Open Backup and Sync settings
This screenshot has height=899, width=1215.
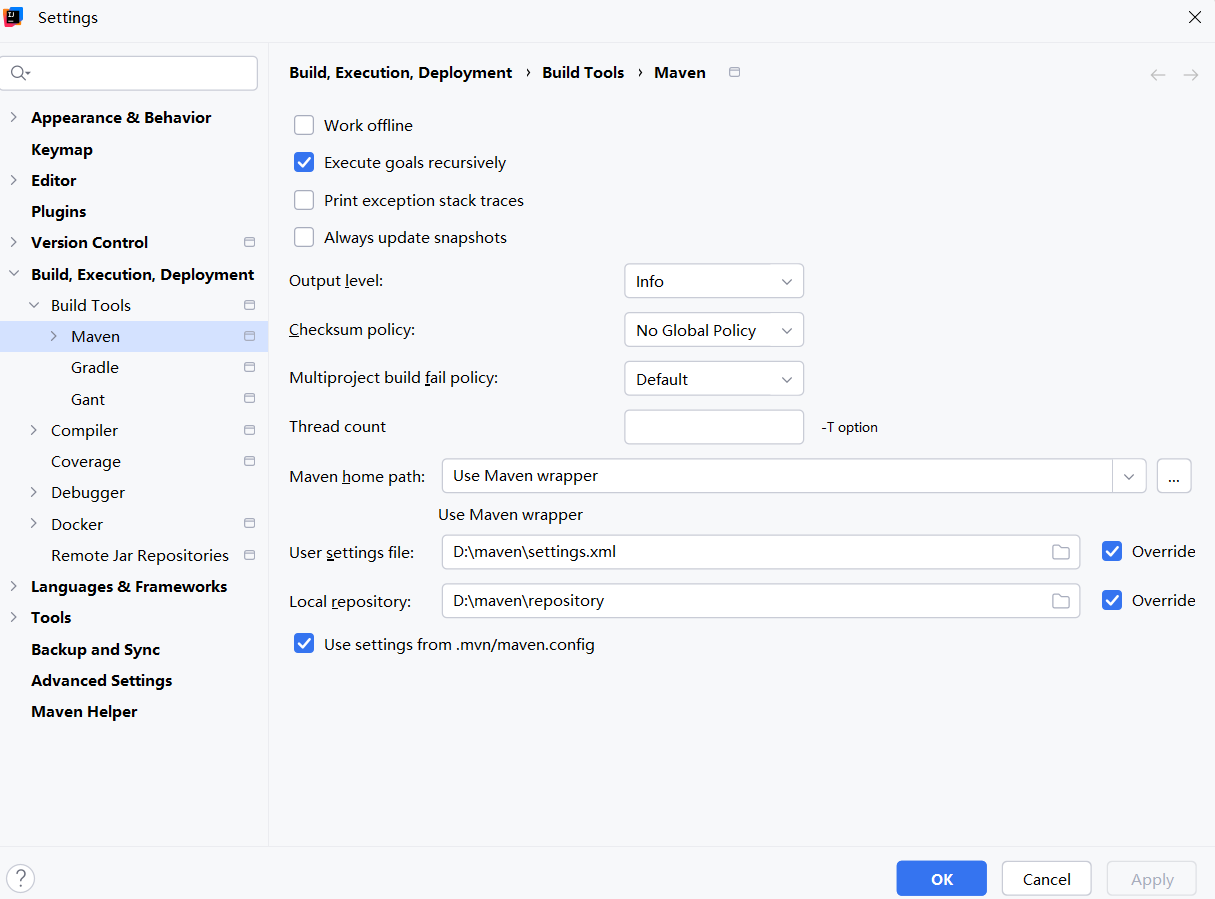95,649
